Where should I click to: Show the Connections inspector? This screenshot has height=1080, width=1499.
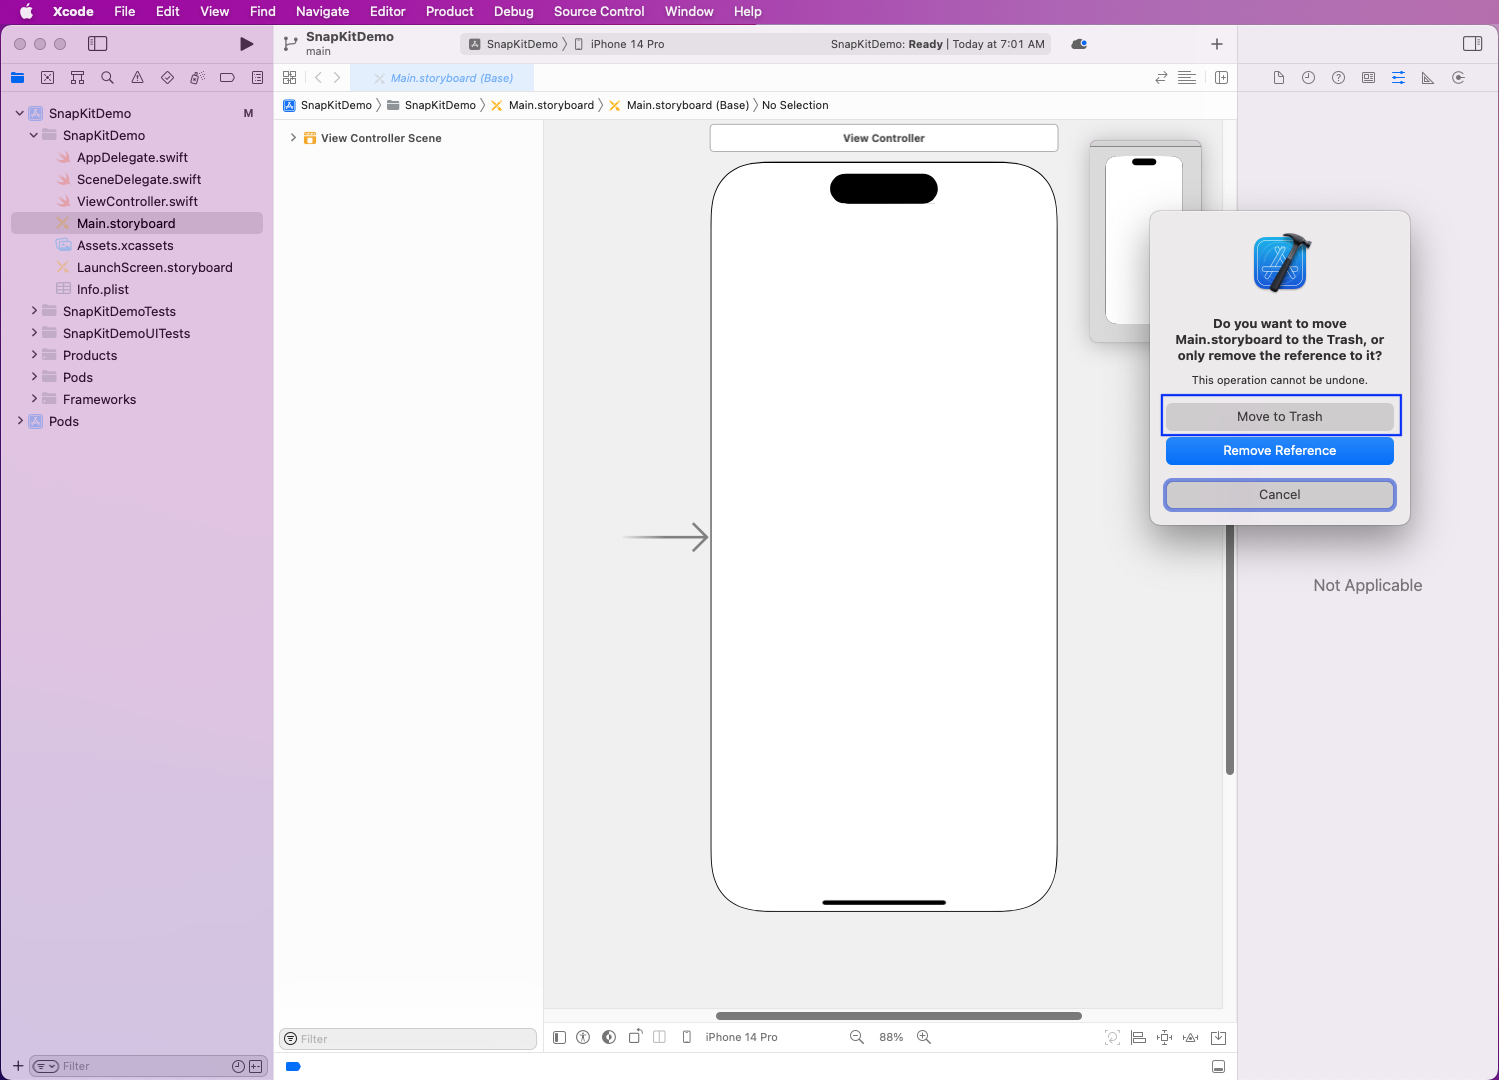tap(1458, 78)
